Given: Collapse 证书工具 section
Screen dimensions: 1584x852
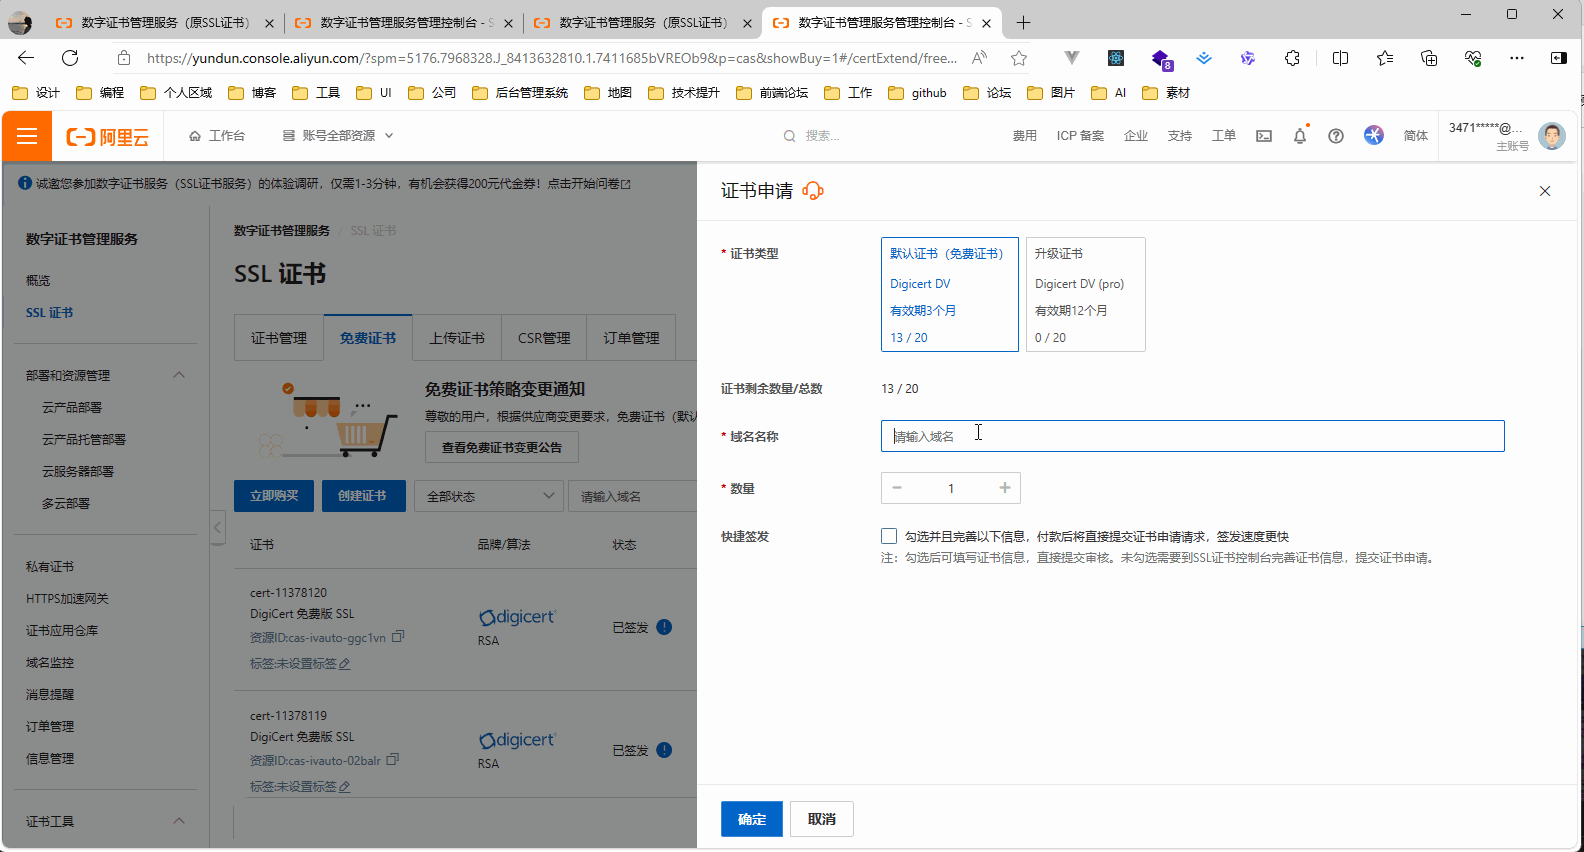Looking at the screenshot, I should (179, 821).
